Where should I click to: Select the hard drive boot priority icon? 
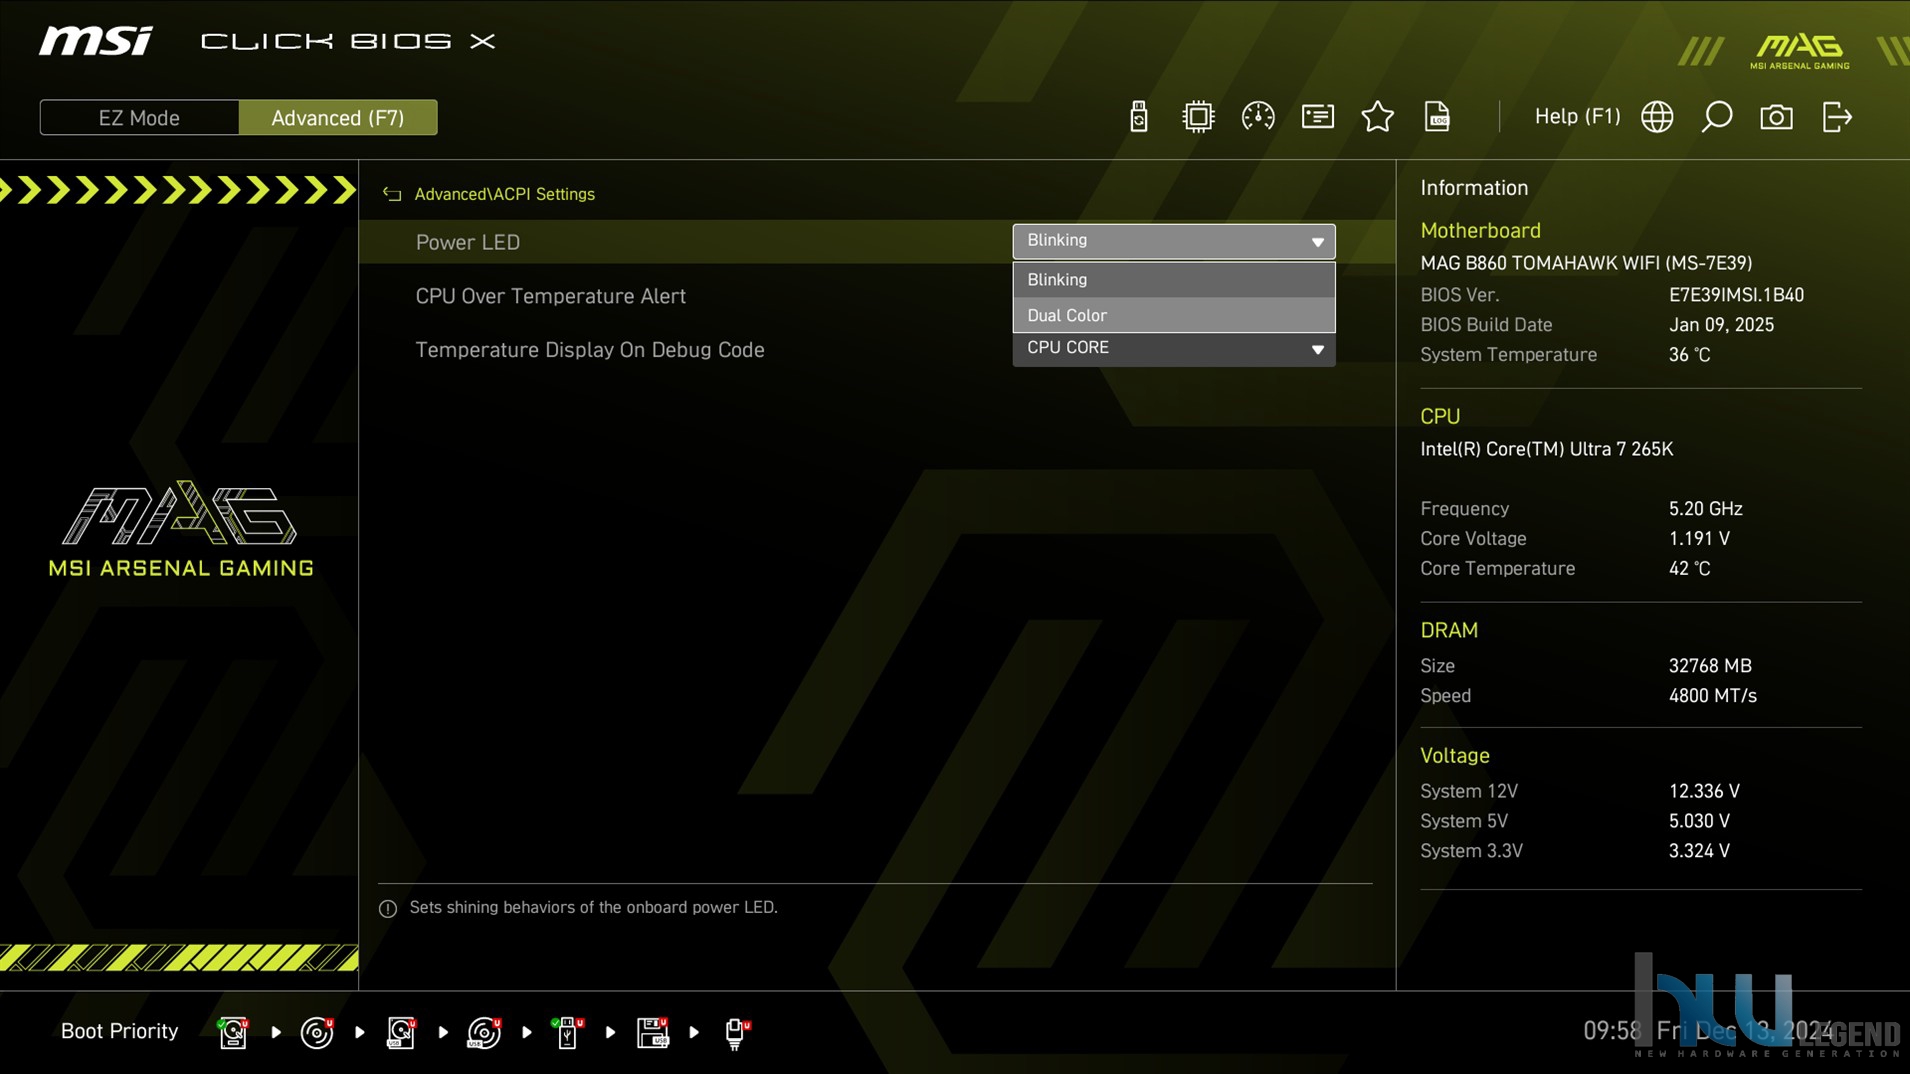pyautogui.click(x=233, y=1032)
